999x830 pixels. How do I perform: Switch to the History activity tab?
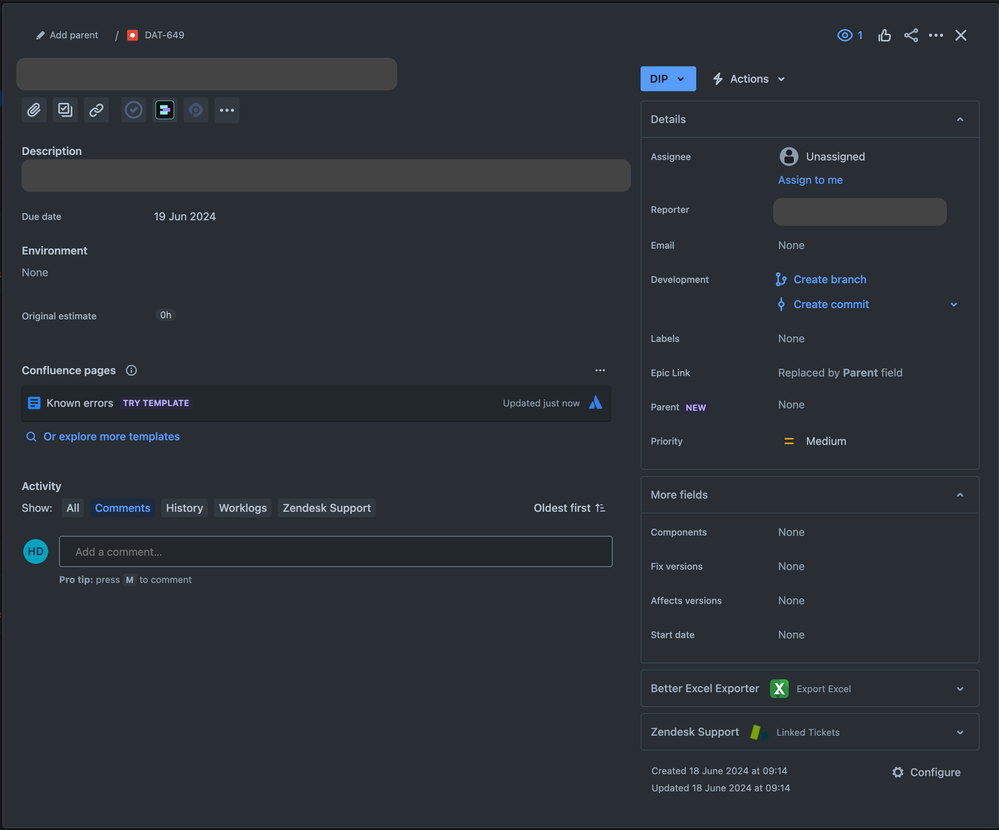coord(184,508)
